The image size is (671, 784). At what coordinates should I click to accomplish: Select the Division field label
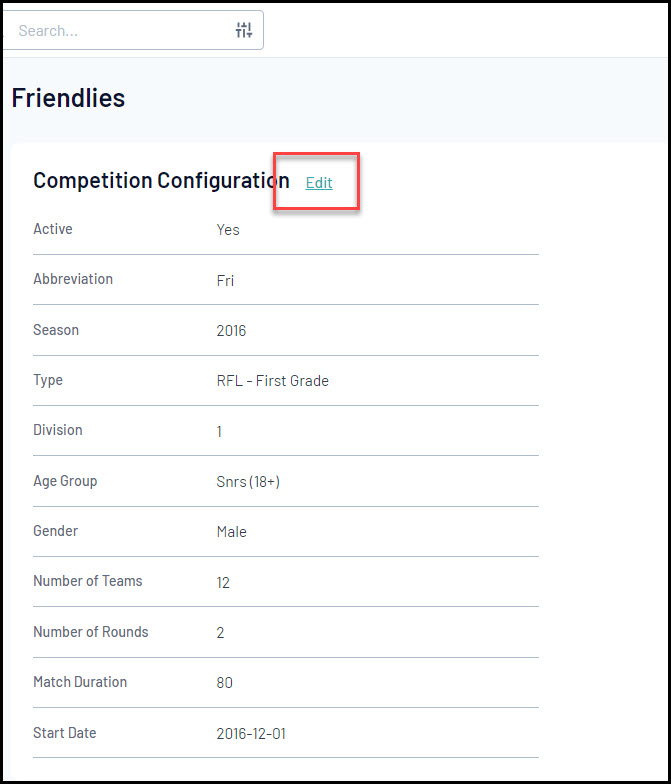click(x=58, y=430)
